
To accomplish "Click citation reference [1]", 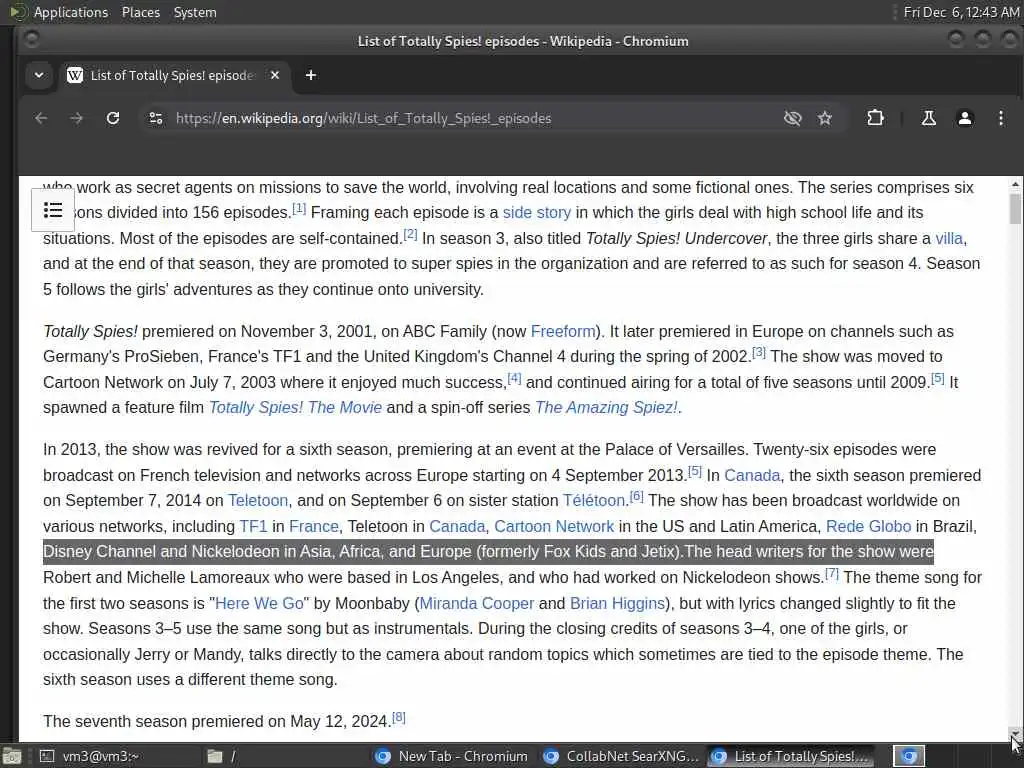I will (299, 208).
